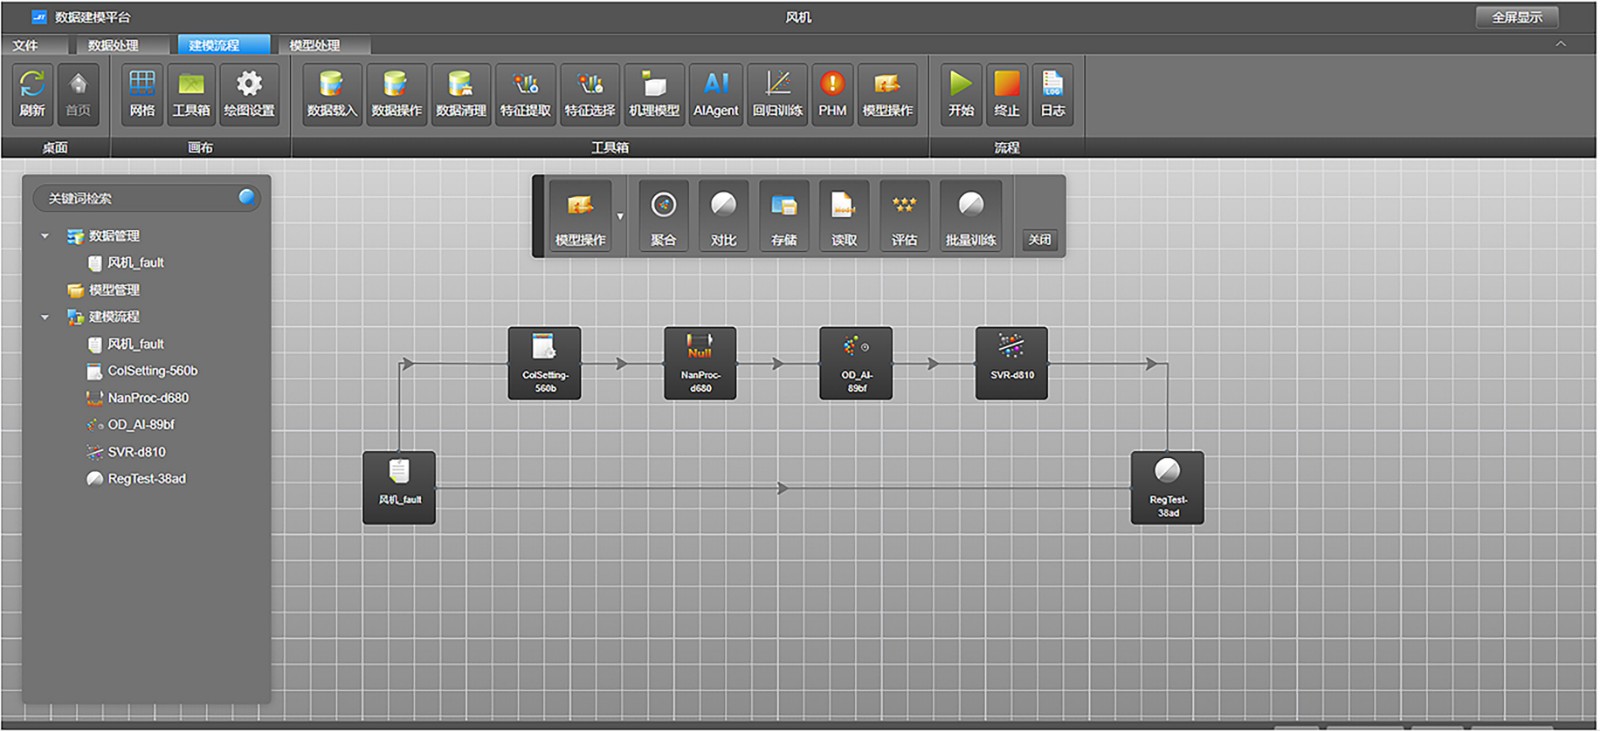Select the 机理模型 mechanism model tool

click(654, 94)
